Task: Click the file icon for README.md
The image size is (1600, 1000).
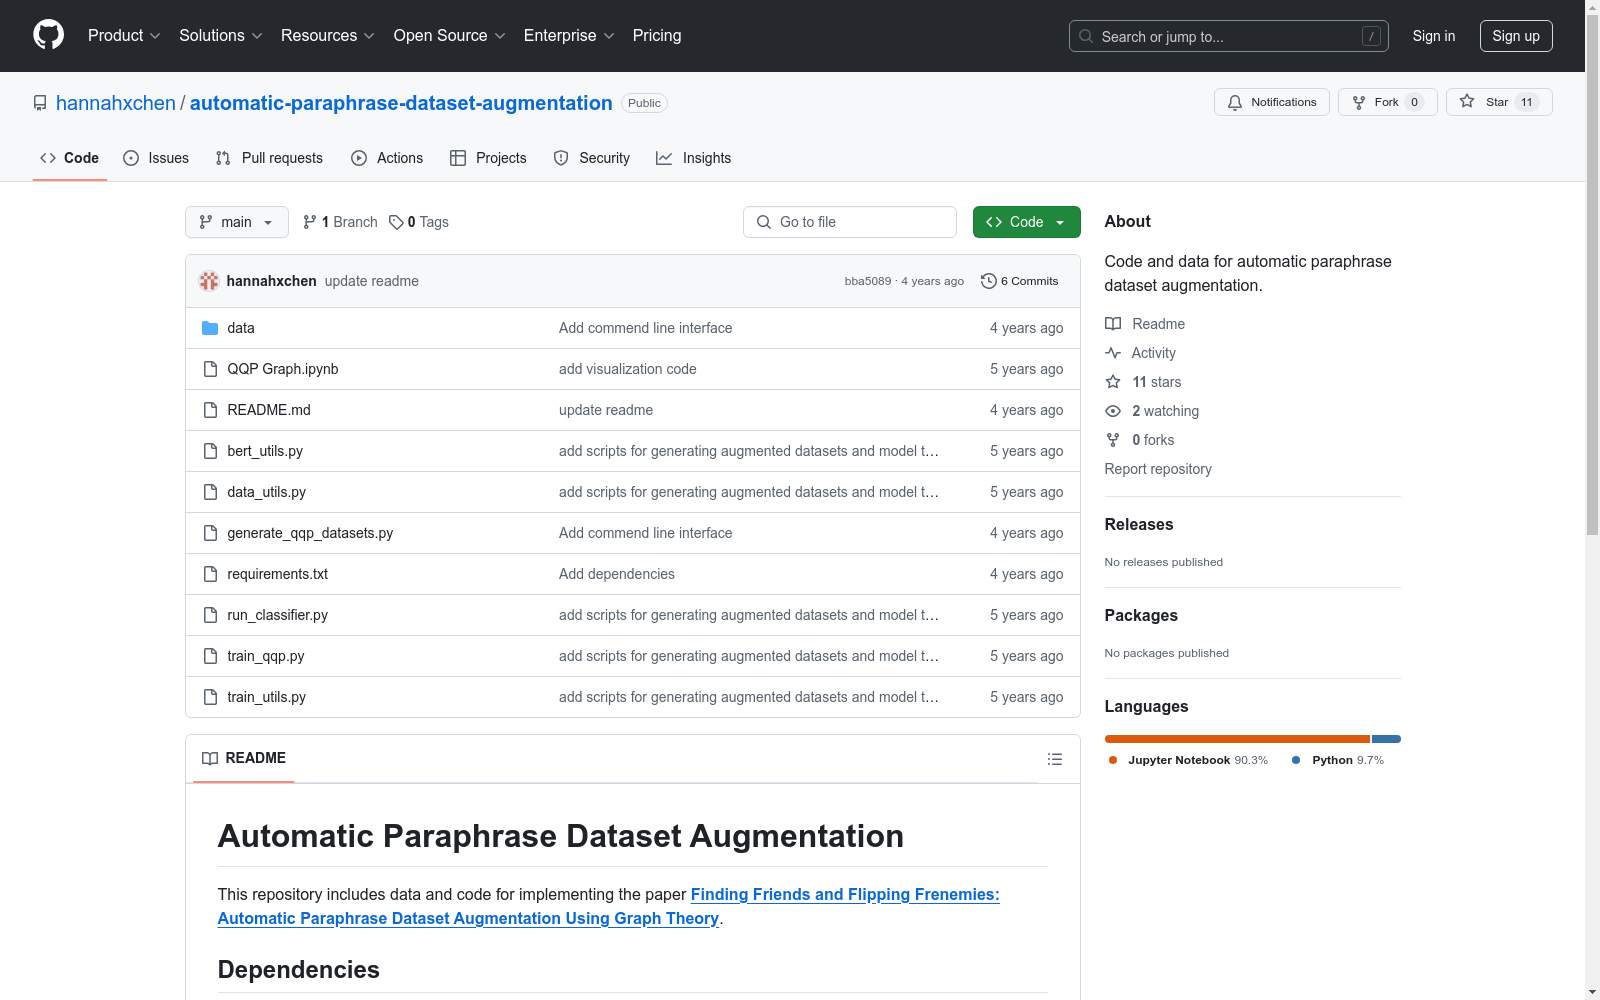Action: tap(210, 410)
